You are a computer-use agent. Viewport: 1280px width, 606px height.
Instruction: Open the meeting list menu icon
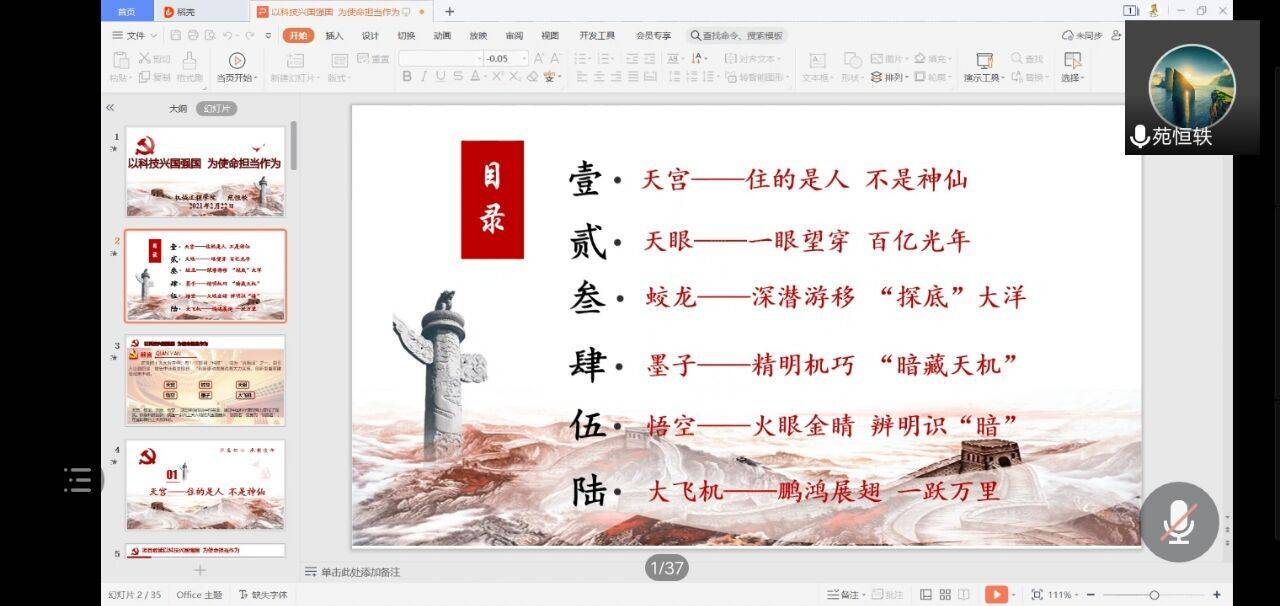(79, 480)
